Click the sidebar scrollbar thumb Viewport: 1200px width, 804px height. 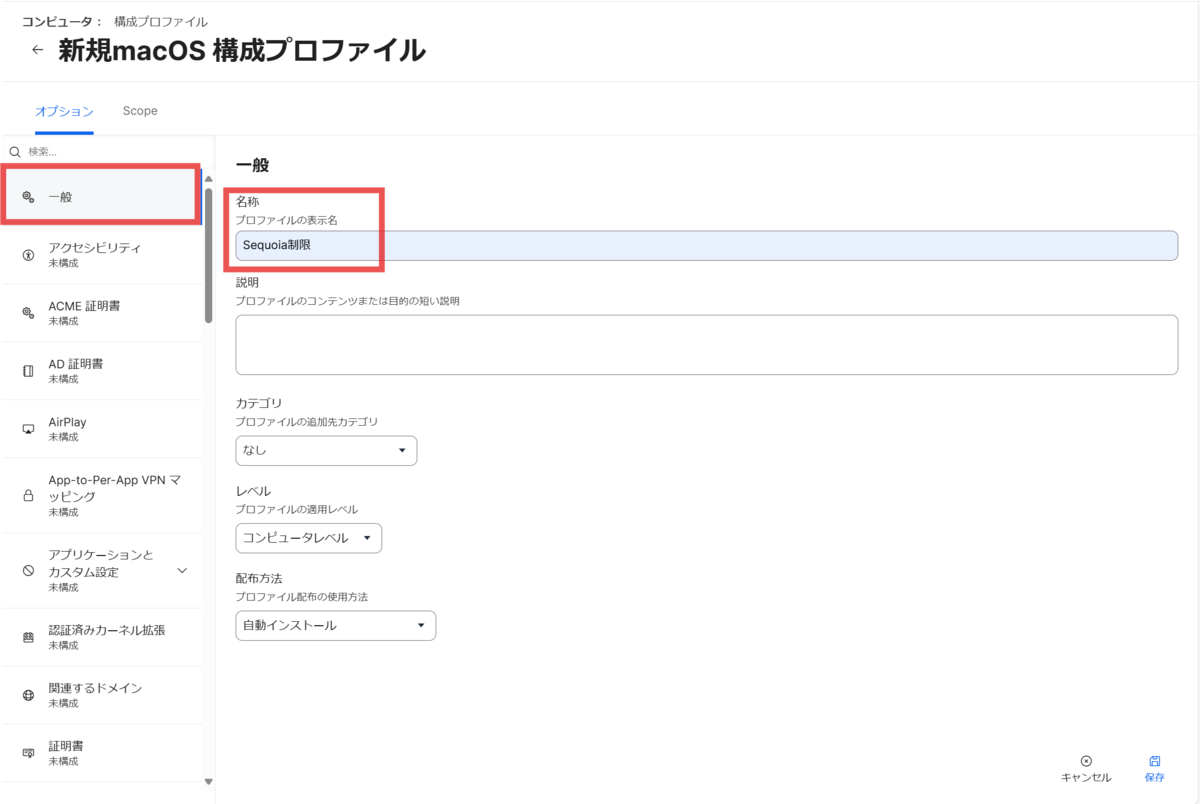click(x=208, y=256)
